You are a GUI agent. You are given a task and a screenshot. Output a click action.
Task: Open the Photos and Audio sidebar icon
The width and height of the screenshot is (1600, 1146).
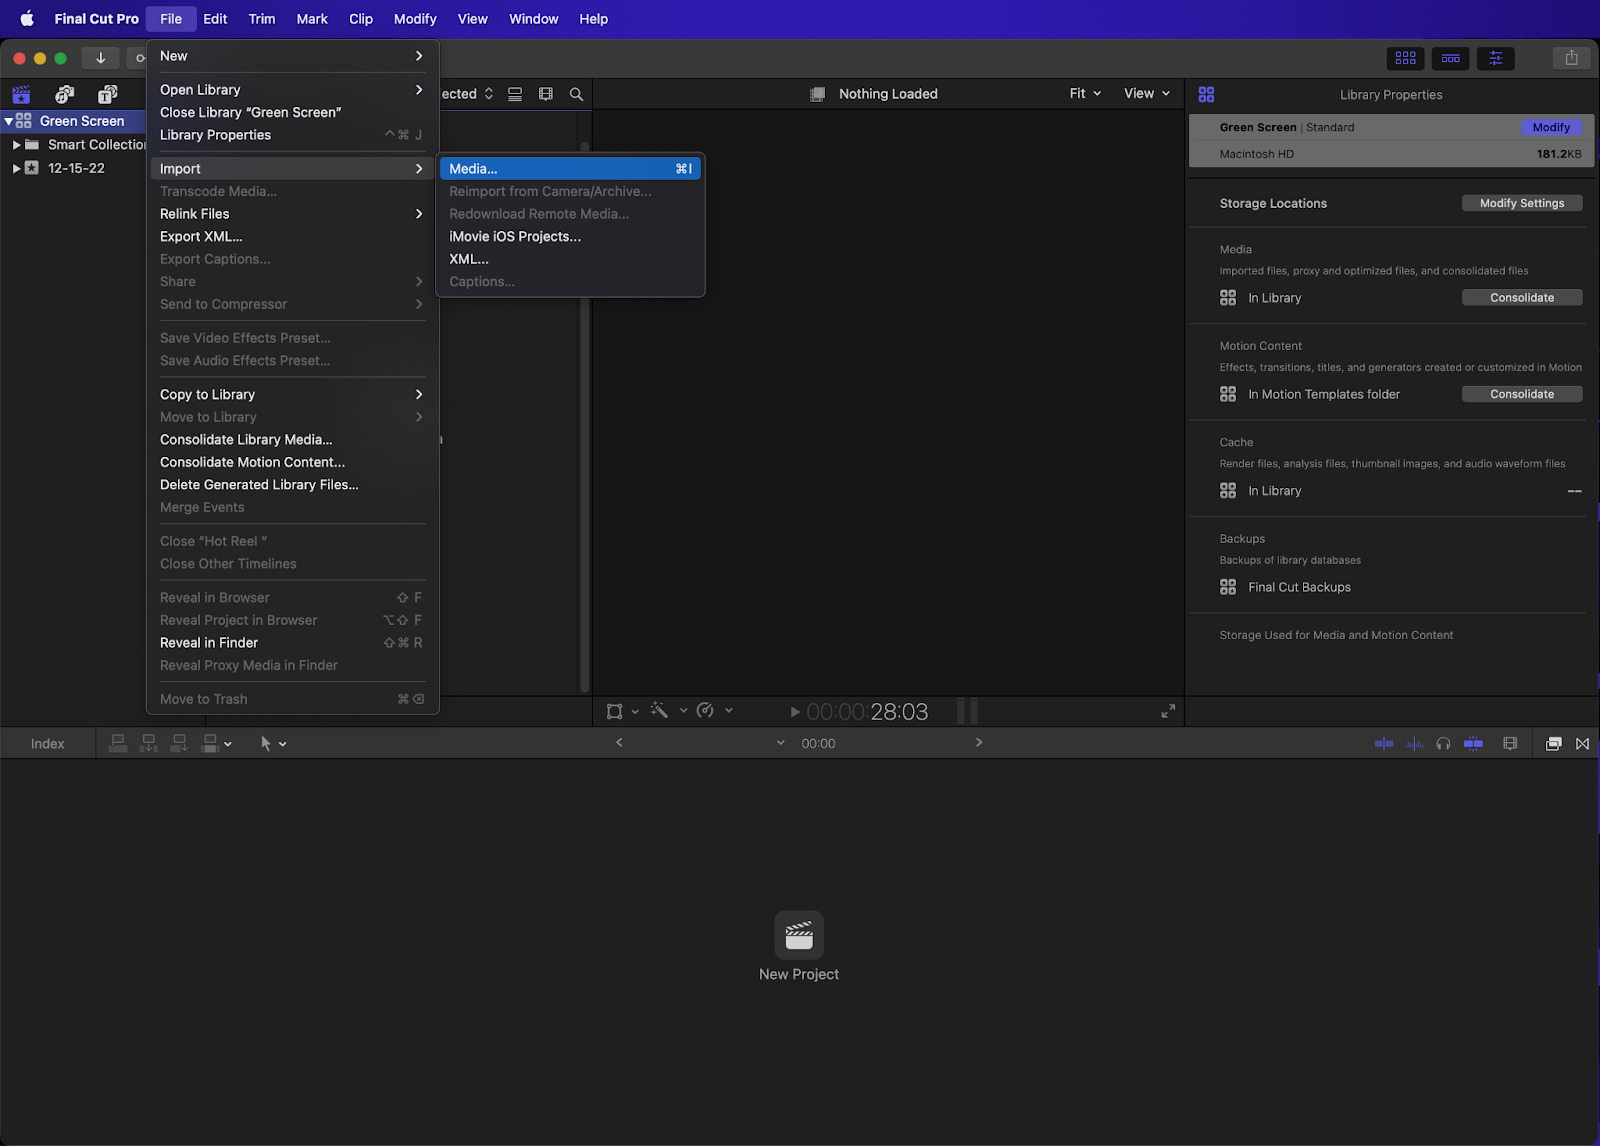65,95
